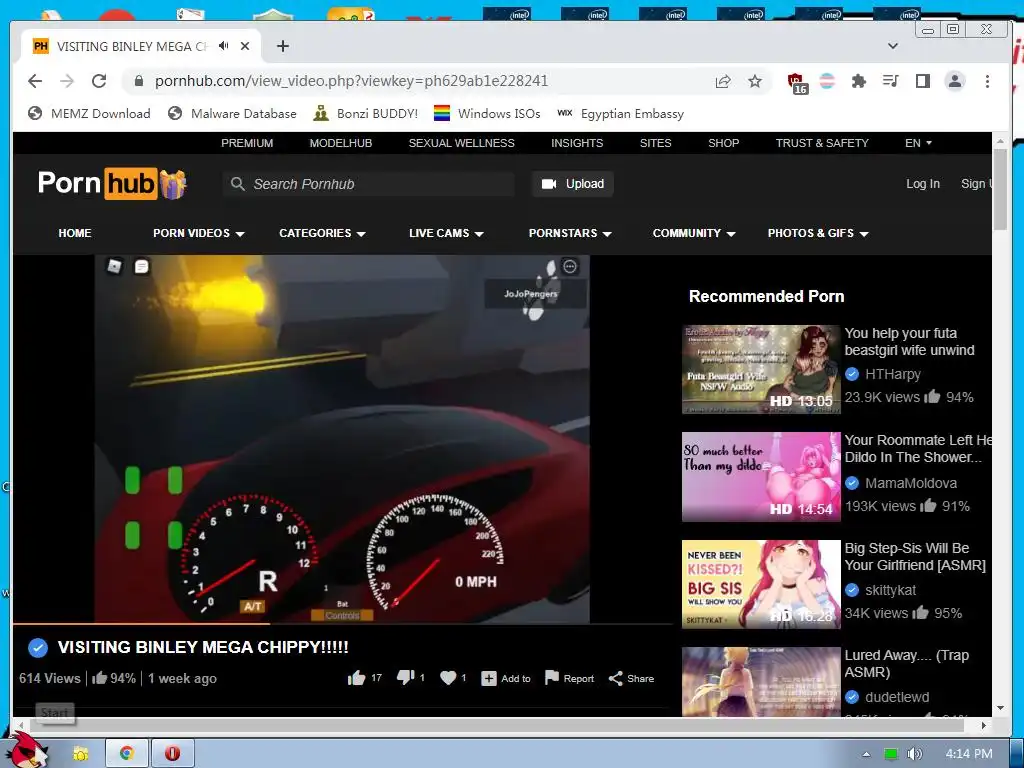Open the HTHarpy channel link
Viewport: 1024px width, 768px height.
click(893, 374)
